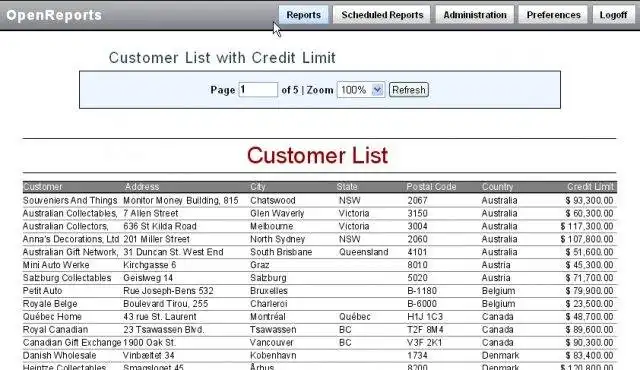
Task: Click the Customer column header
Action: (x=42, y=187)
